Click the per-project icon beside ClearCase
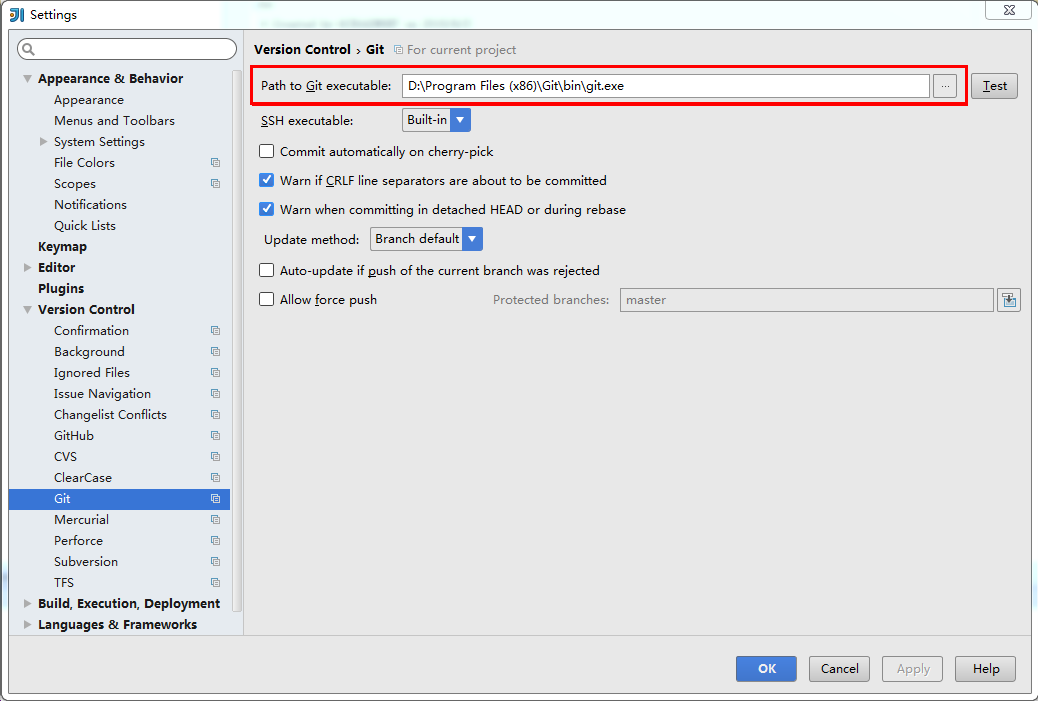Image resolution: width=1038 pixels, height=701 pixels. coord(215,478)
